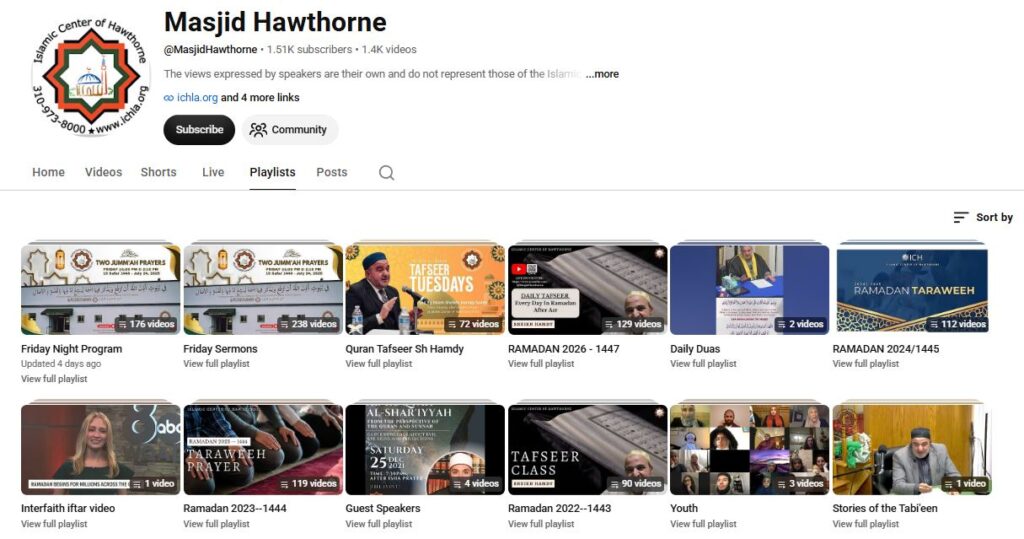Click the @MasjidHawthorne handle text
Screen dimensions: 1024x539
click(210, 50)
